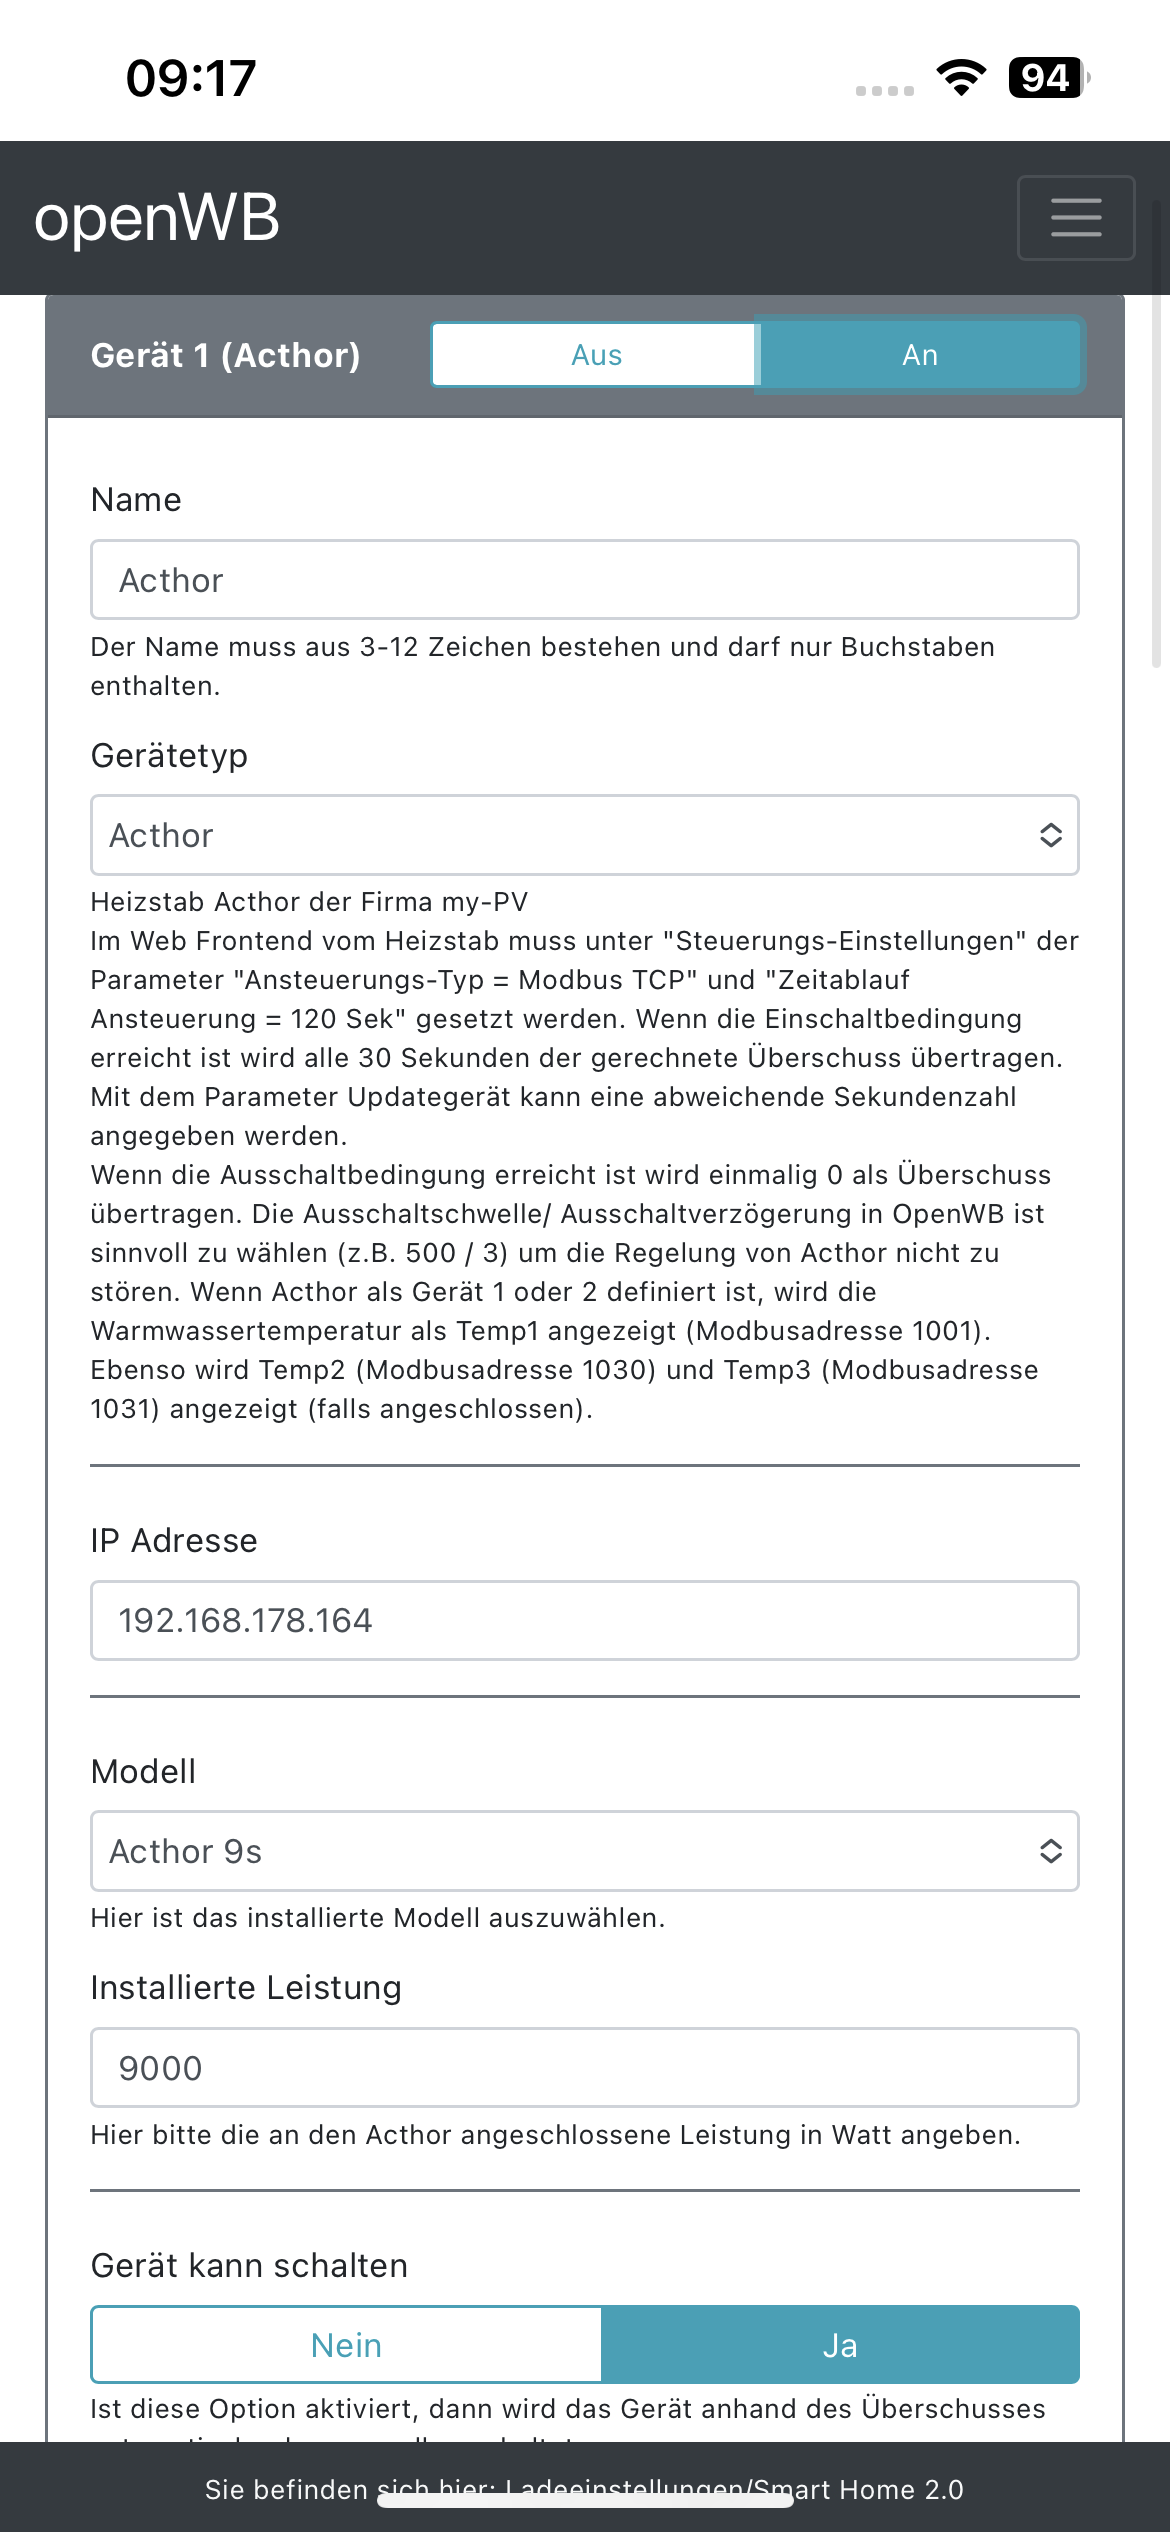Tap the clock showing 09:17
The image size is (1170, 2532).
tap(191, 78)
